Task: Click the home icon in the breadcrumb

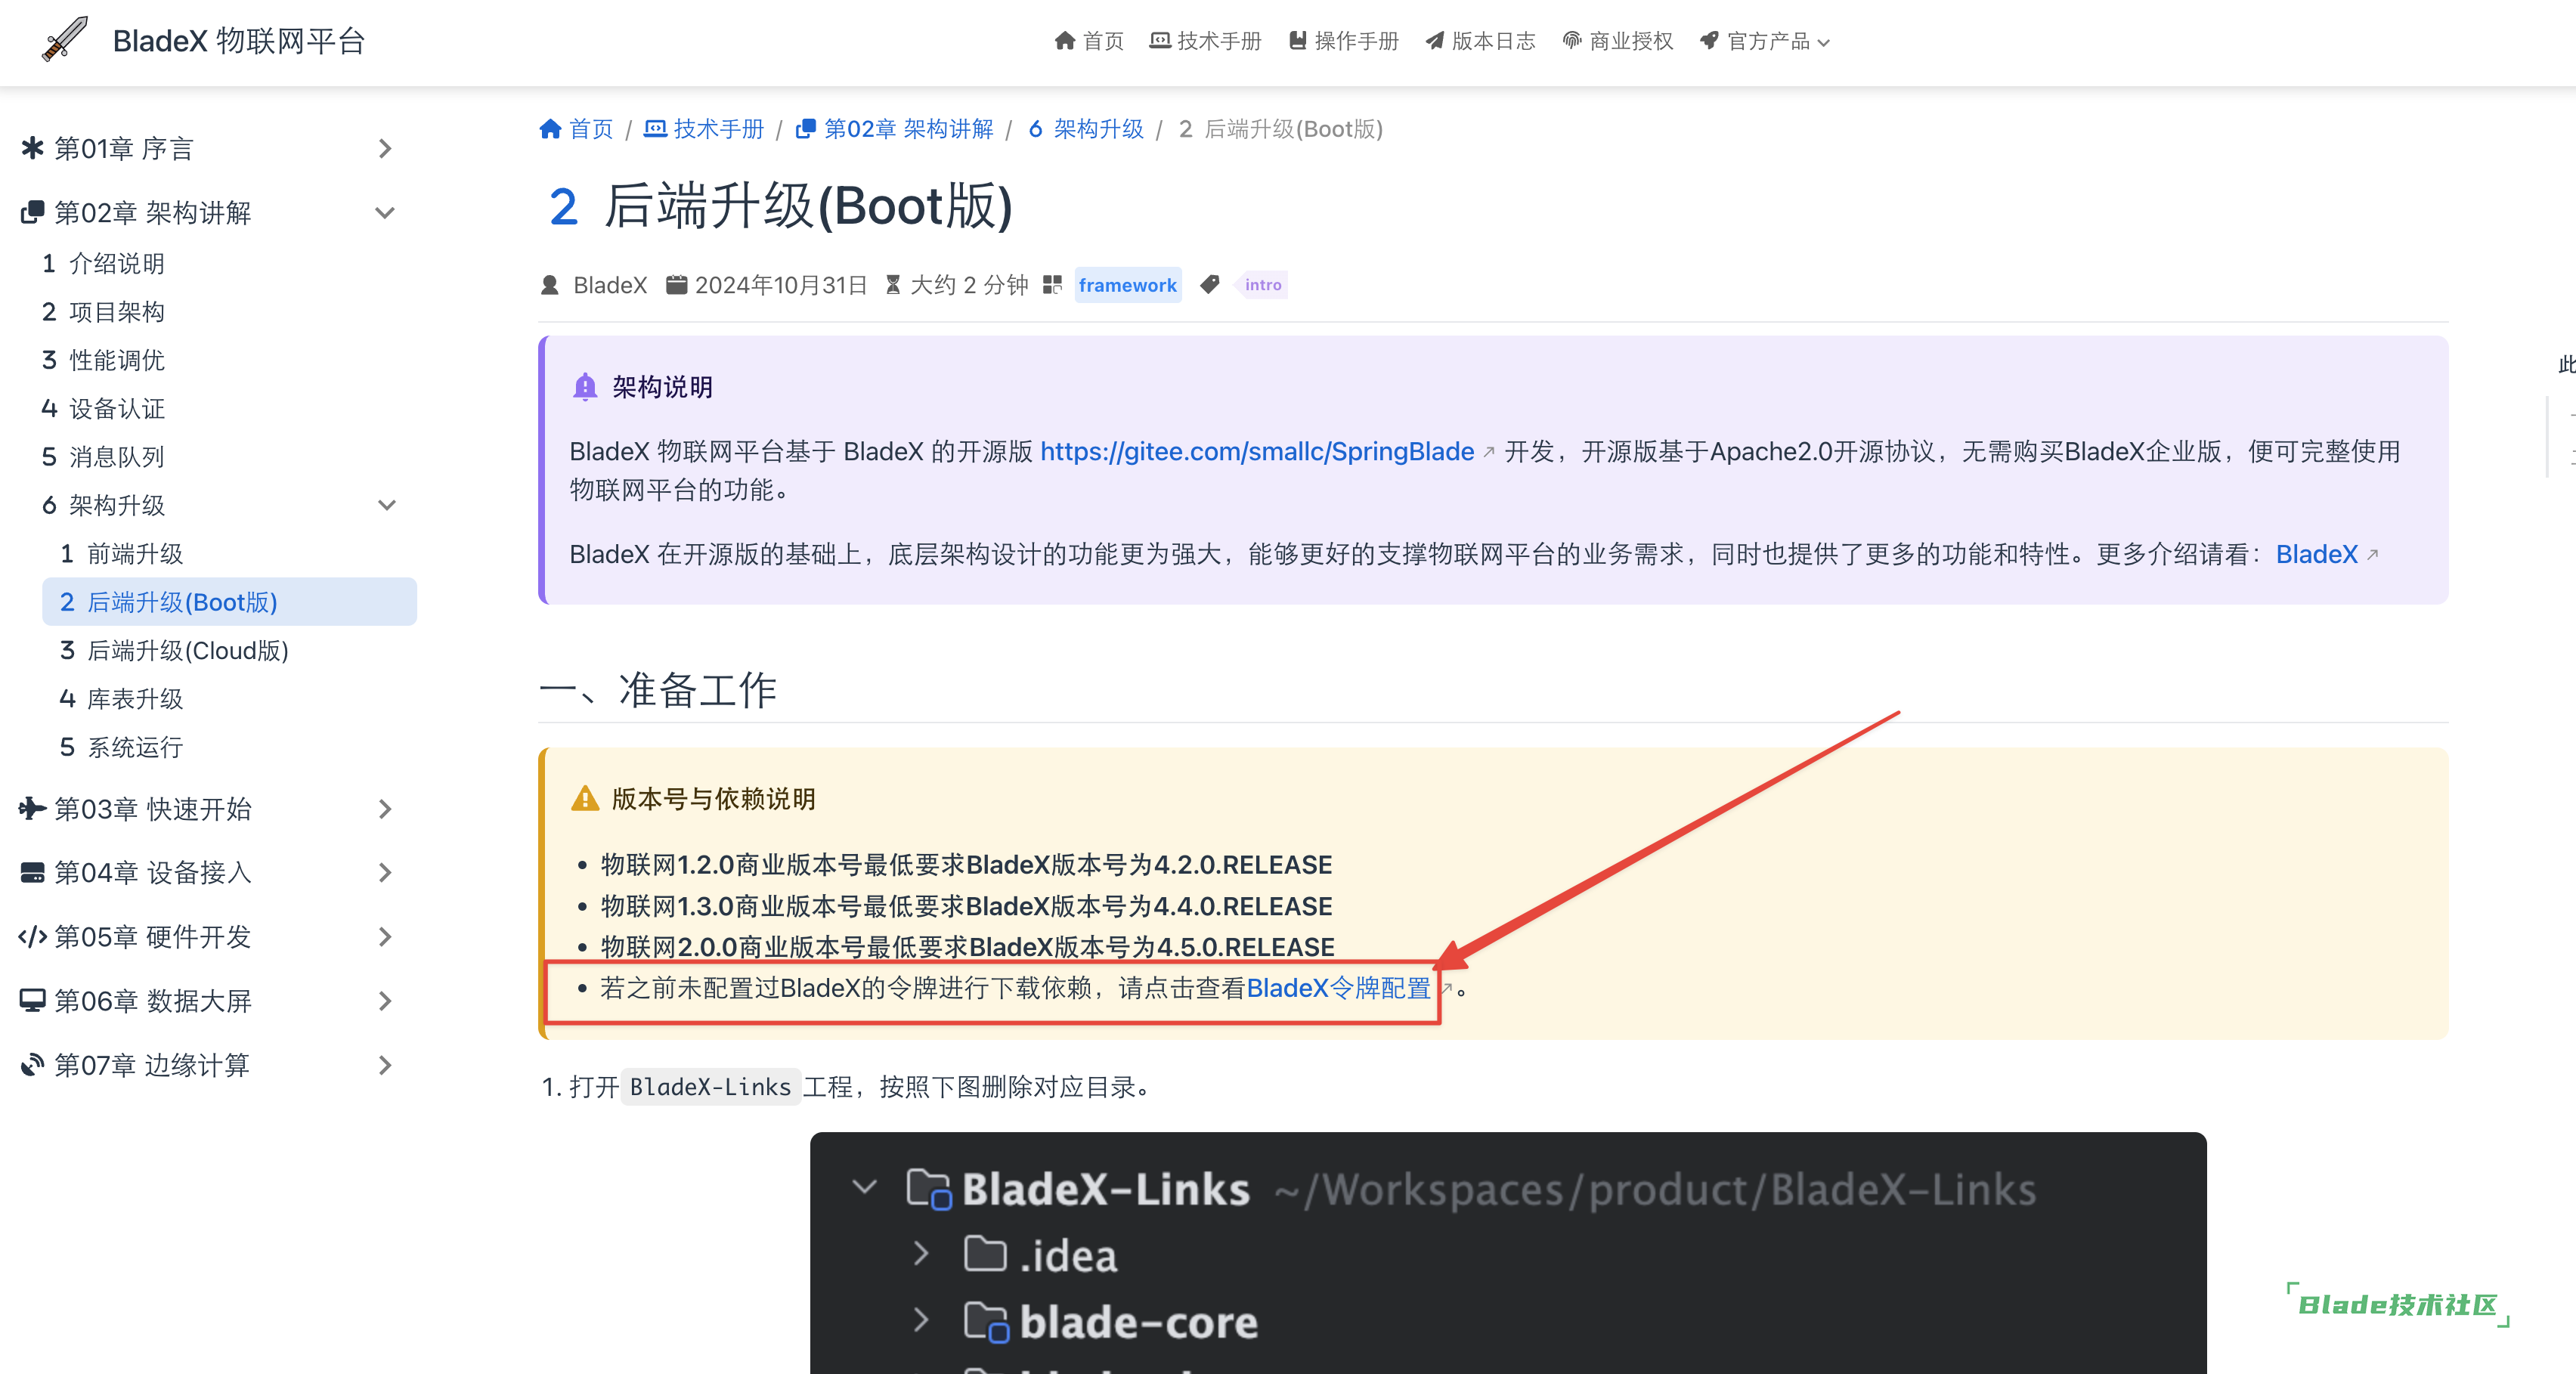Action: (550, 129)
